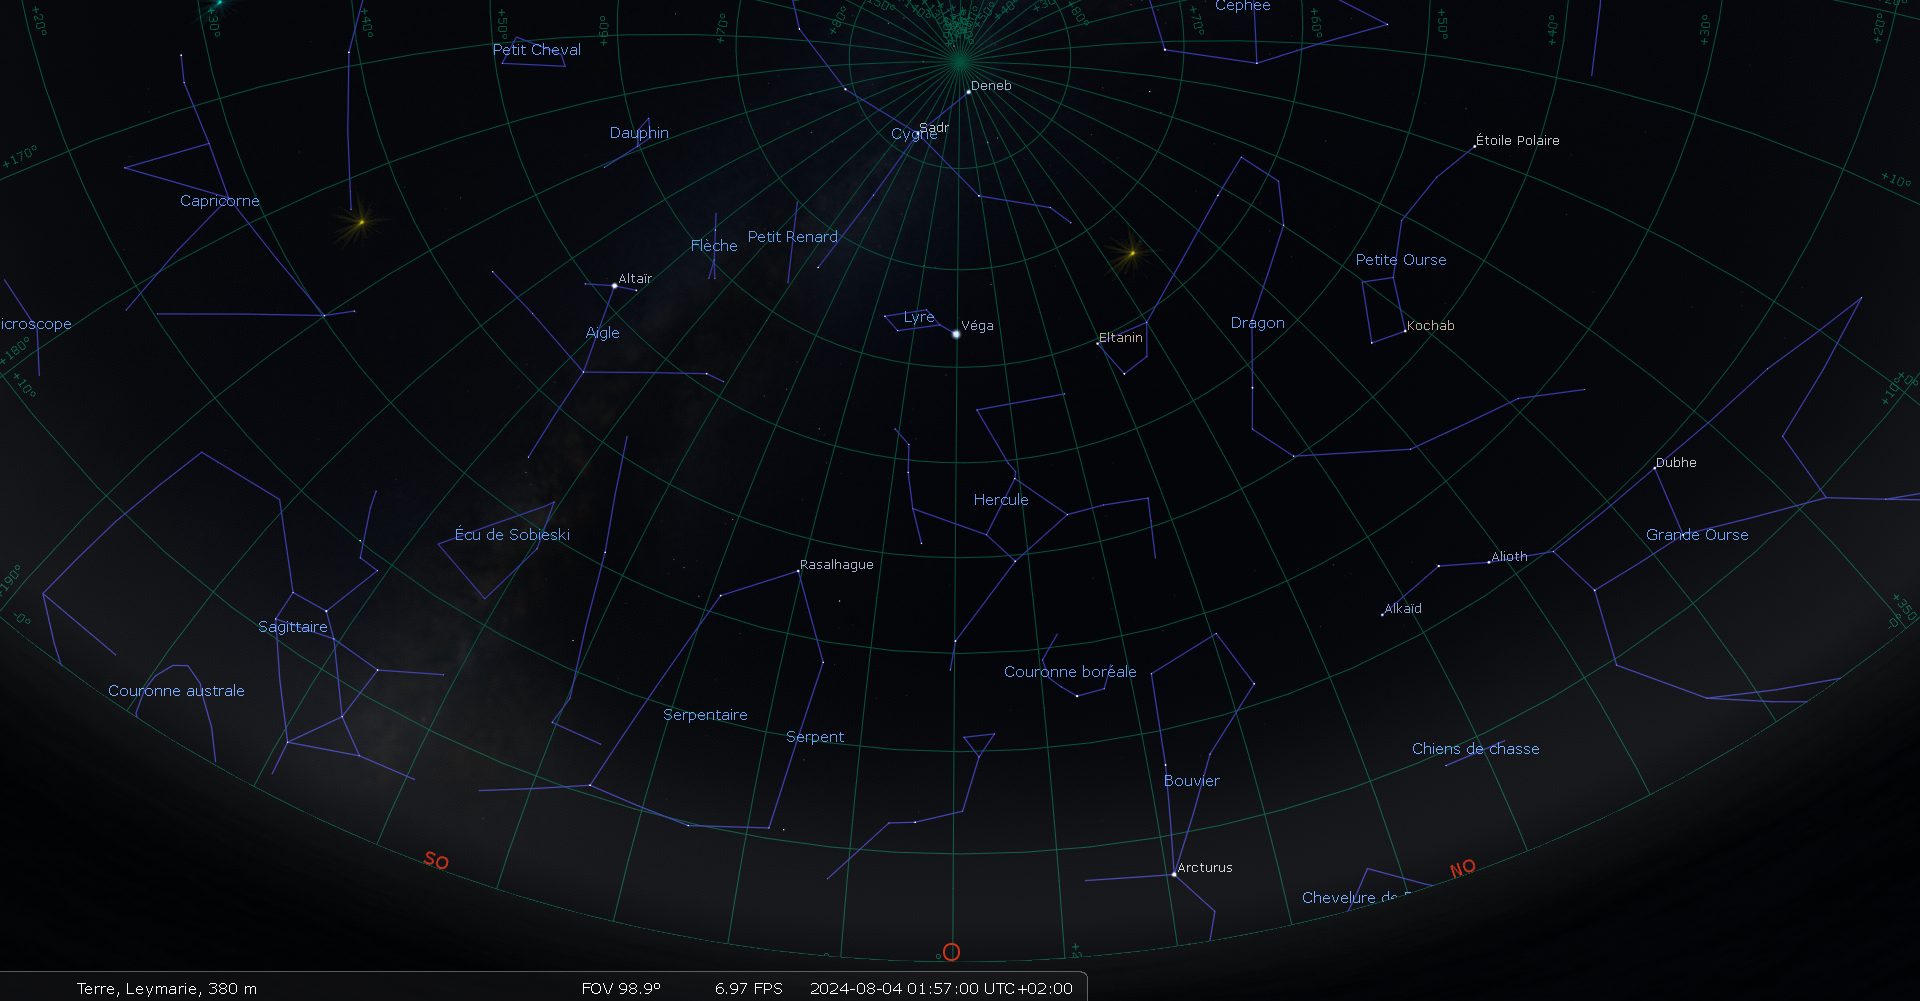Select the star Rasalhague

tap(798, 570)
